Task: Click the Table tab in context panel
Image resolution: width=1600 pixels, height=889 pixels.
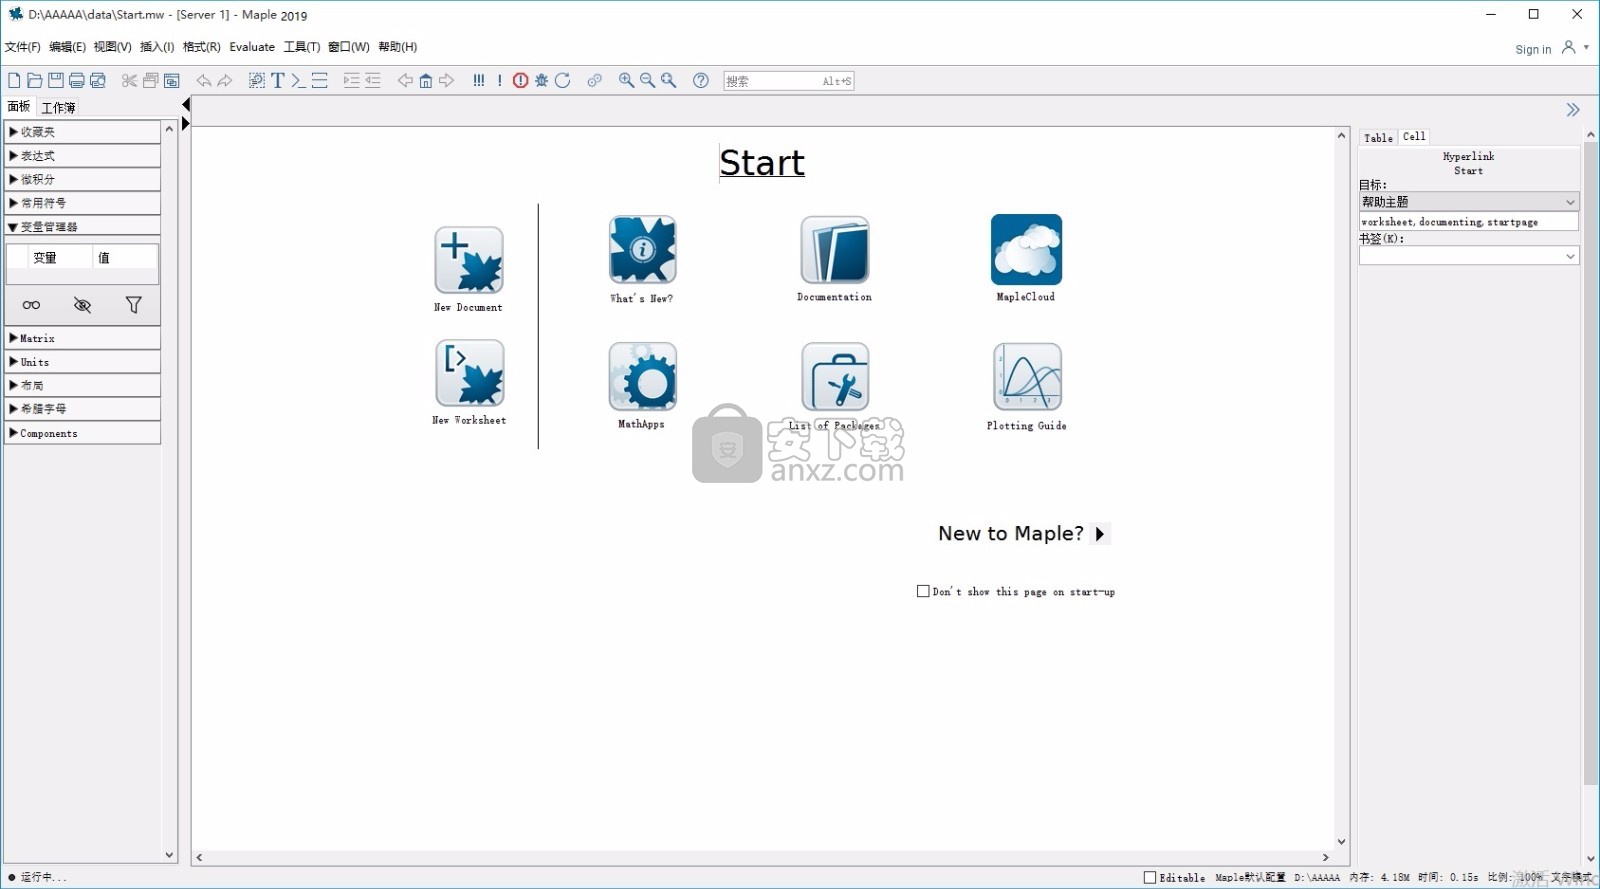Action: click(1378, 138)
